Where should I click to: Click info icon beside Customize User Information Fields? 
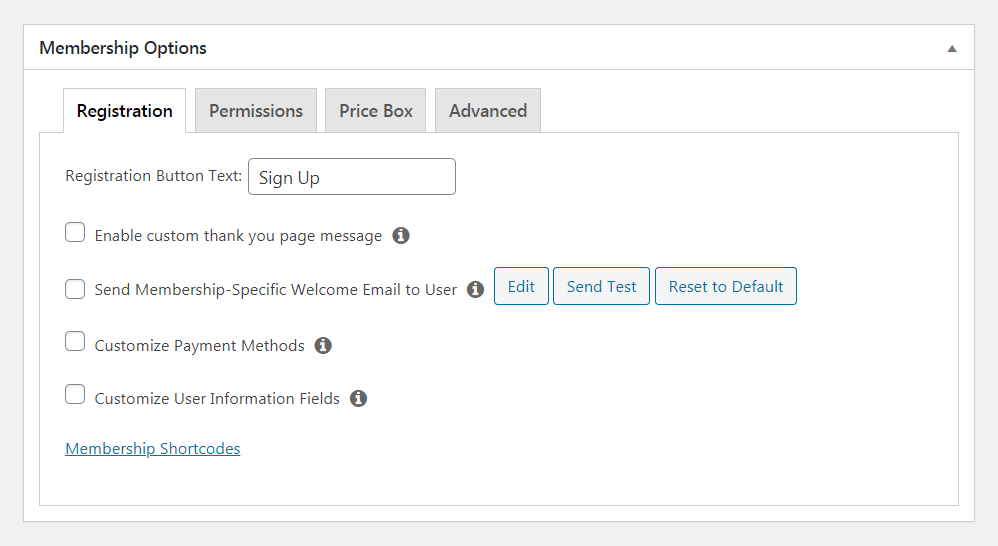point(358,398)
